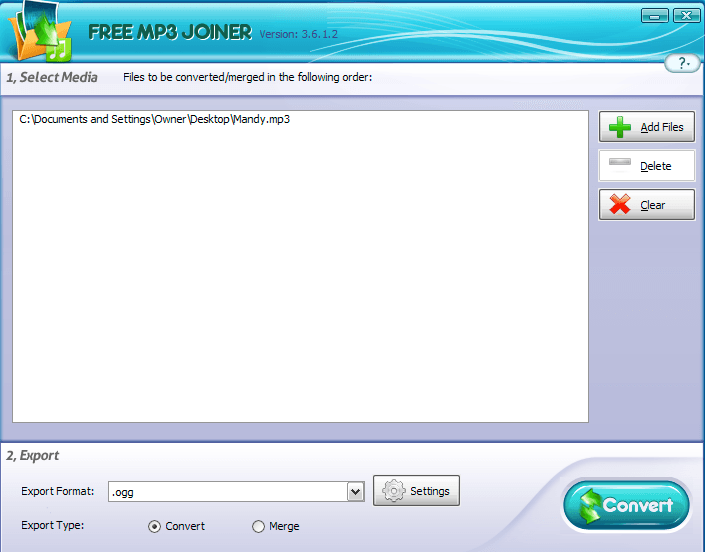Click the Add Files button
The height and width of the screenshot is (552, 705).
(647, 127)
